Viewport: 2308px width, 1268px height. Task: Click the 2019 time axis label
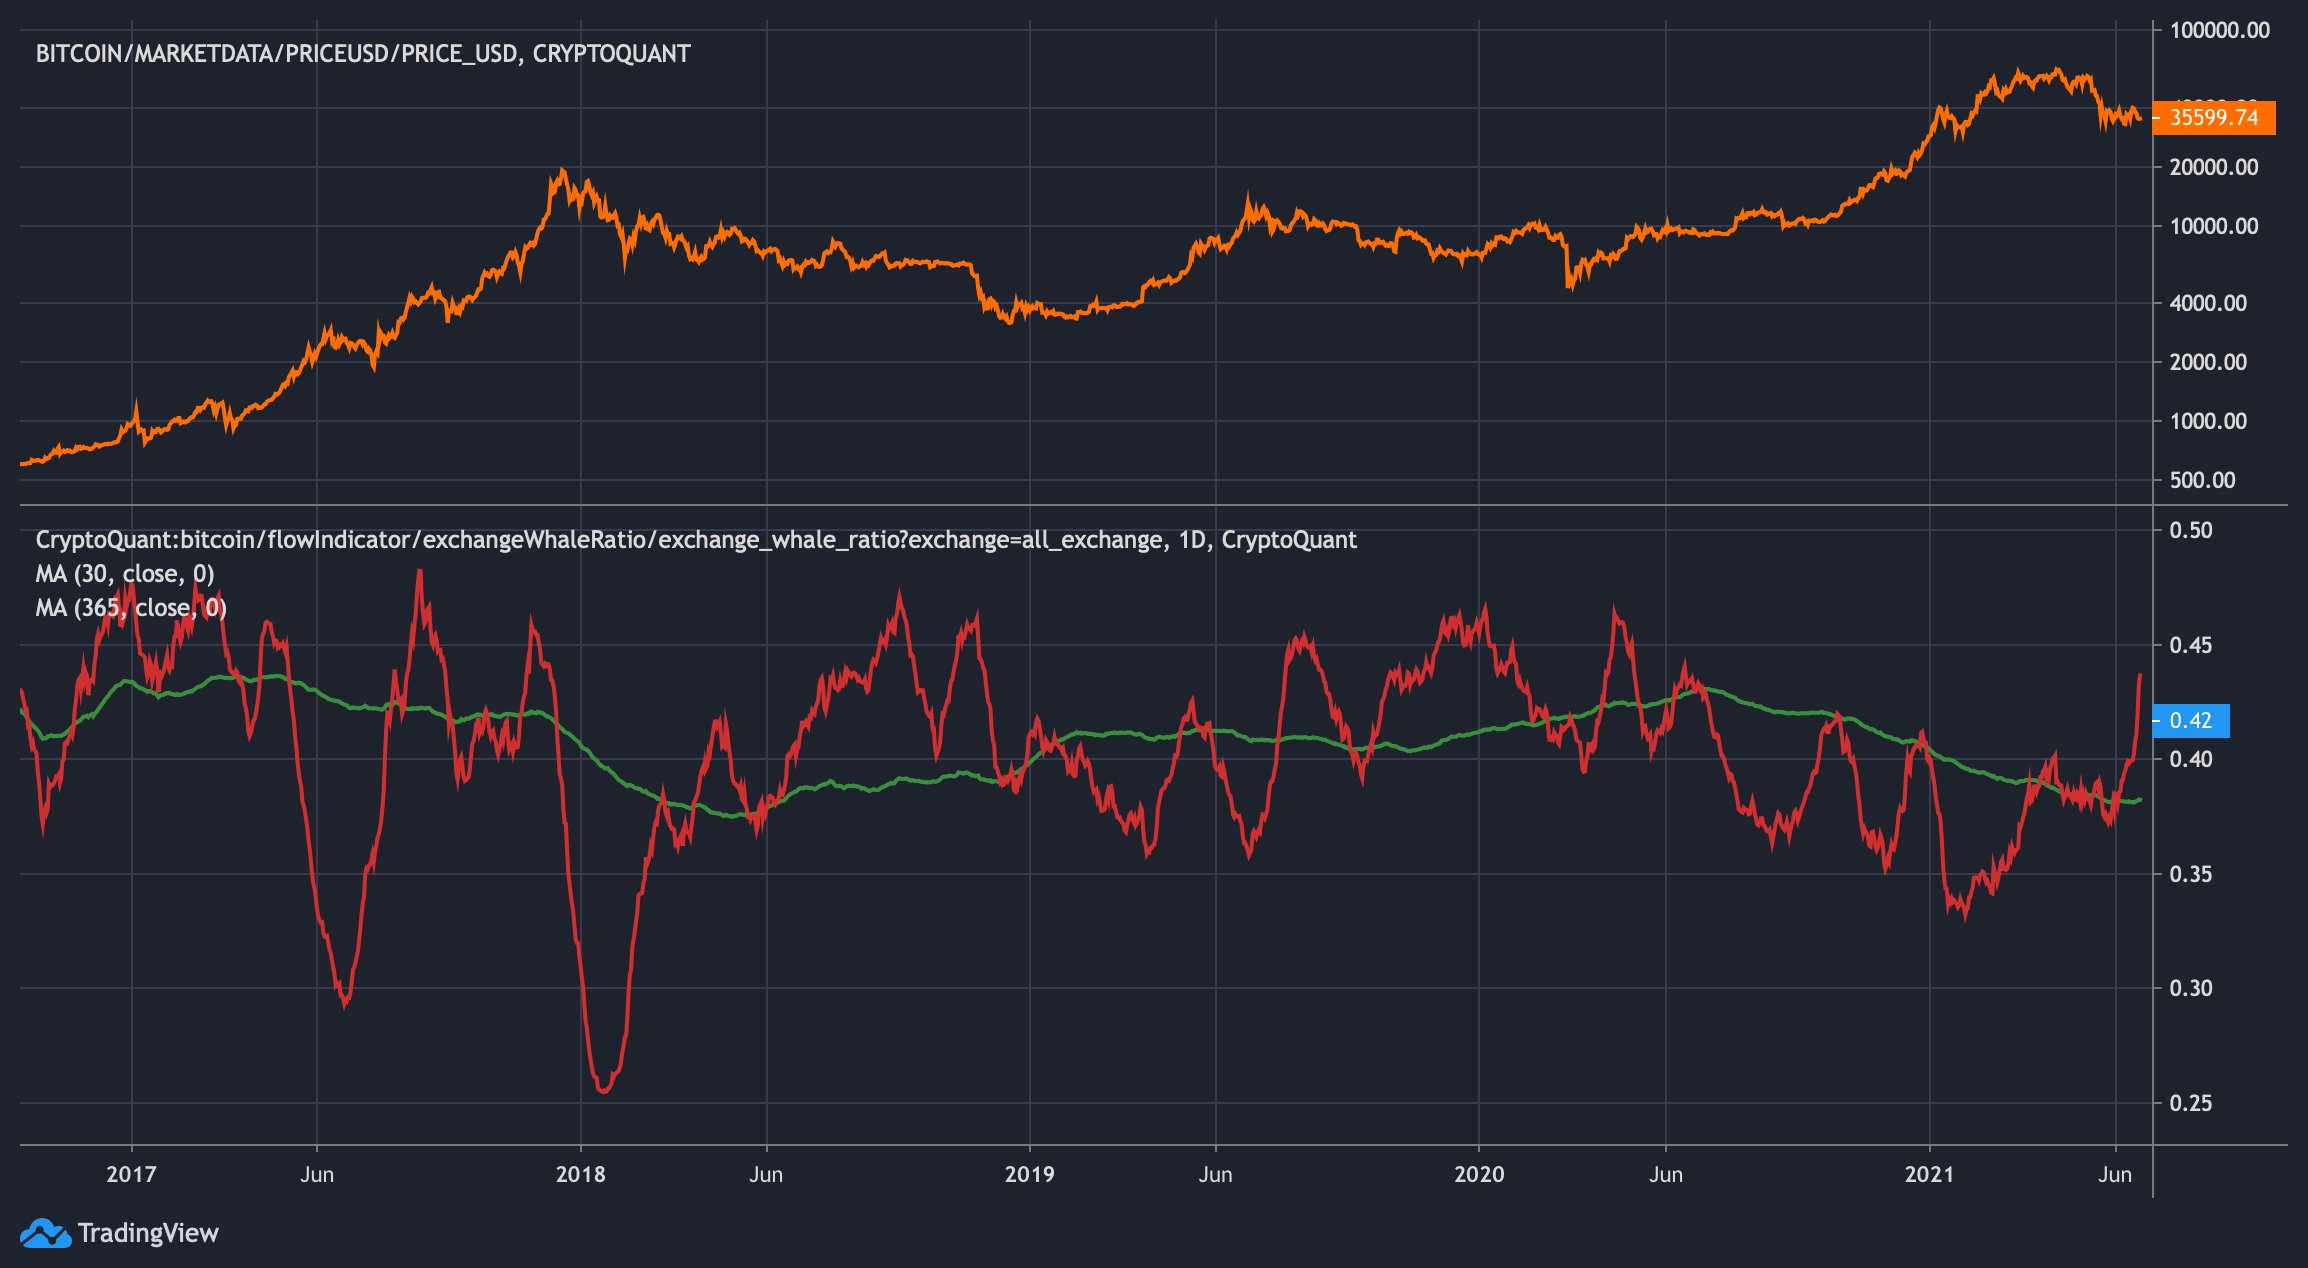point(1029,1174)
